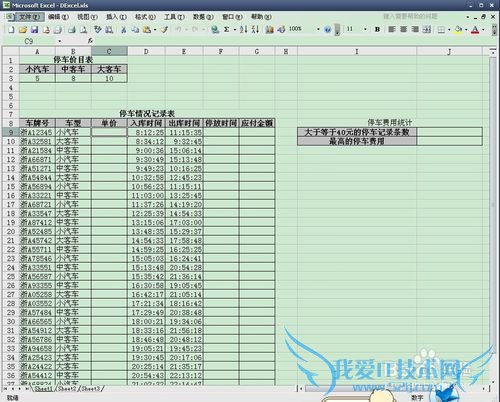
Task: Switch to the Sheet3 tab
Action: [90, 389]
